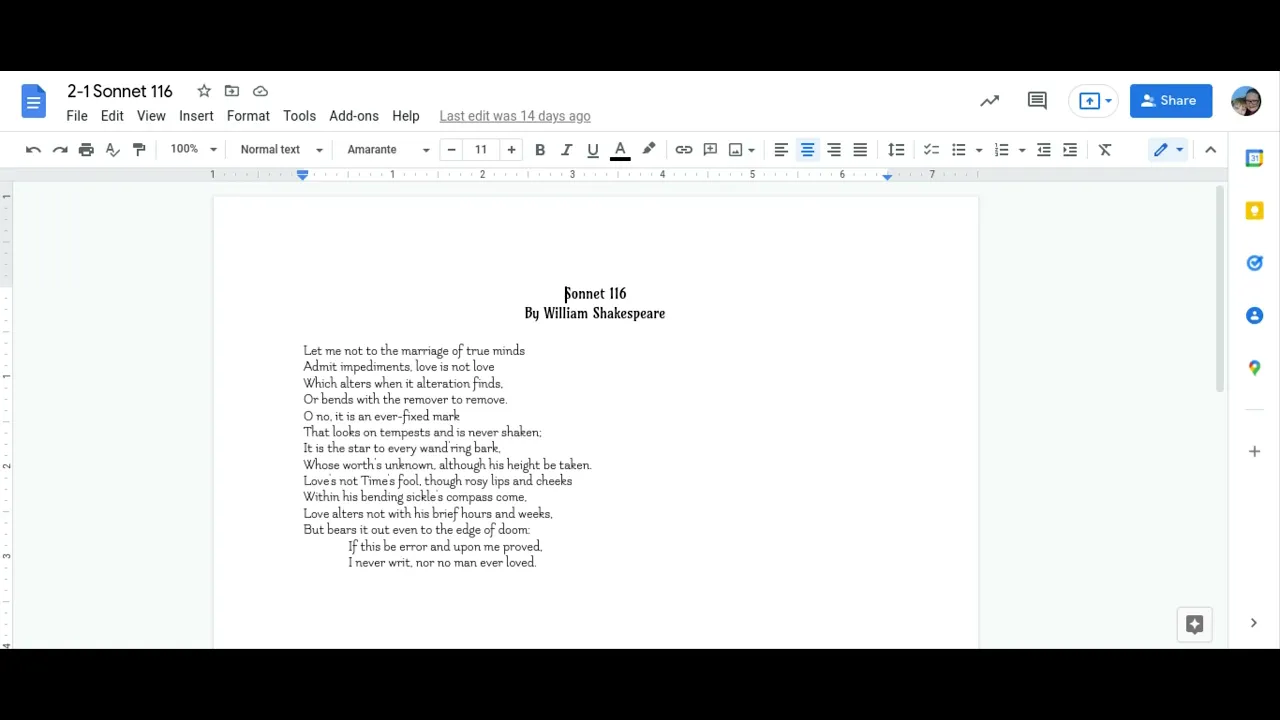
Task: Increase font size with plus button
Action: (511, 150)
